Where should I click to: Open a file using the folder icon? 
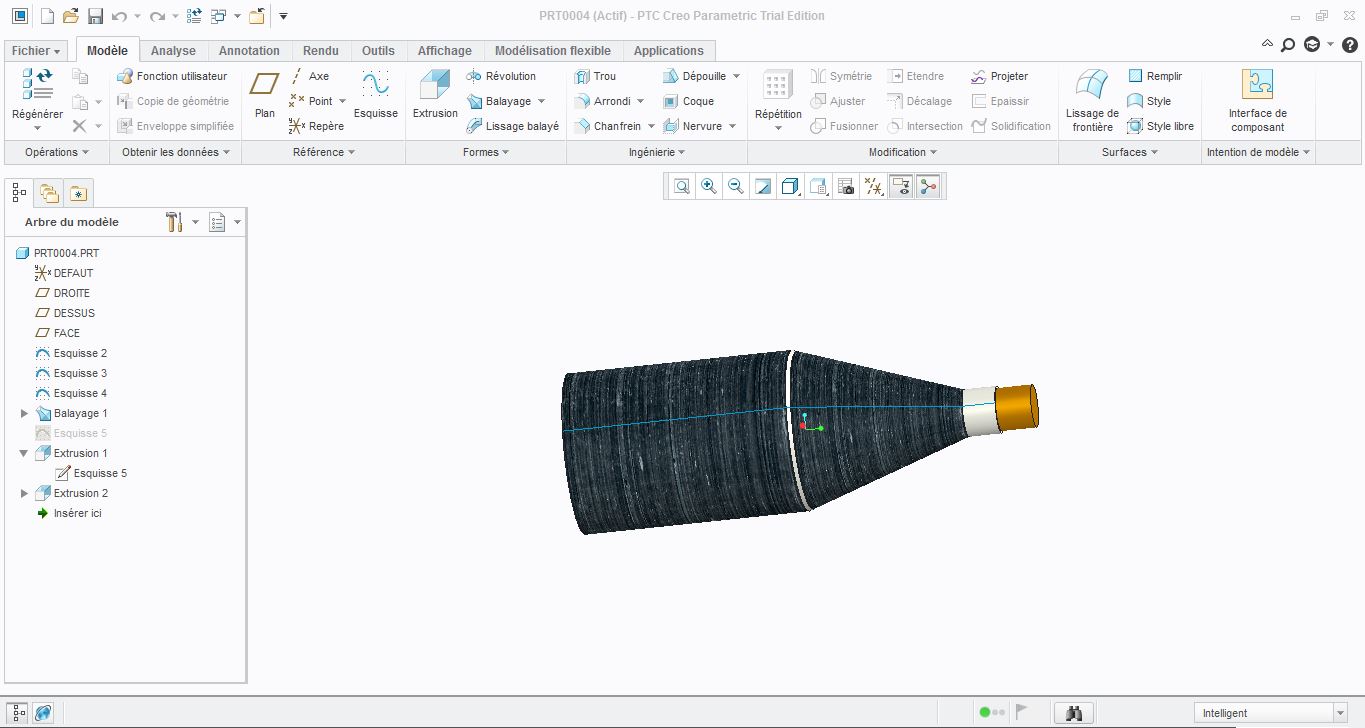click(70, 16)
